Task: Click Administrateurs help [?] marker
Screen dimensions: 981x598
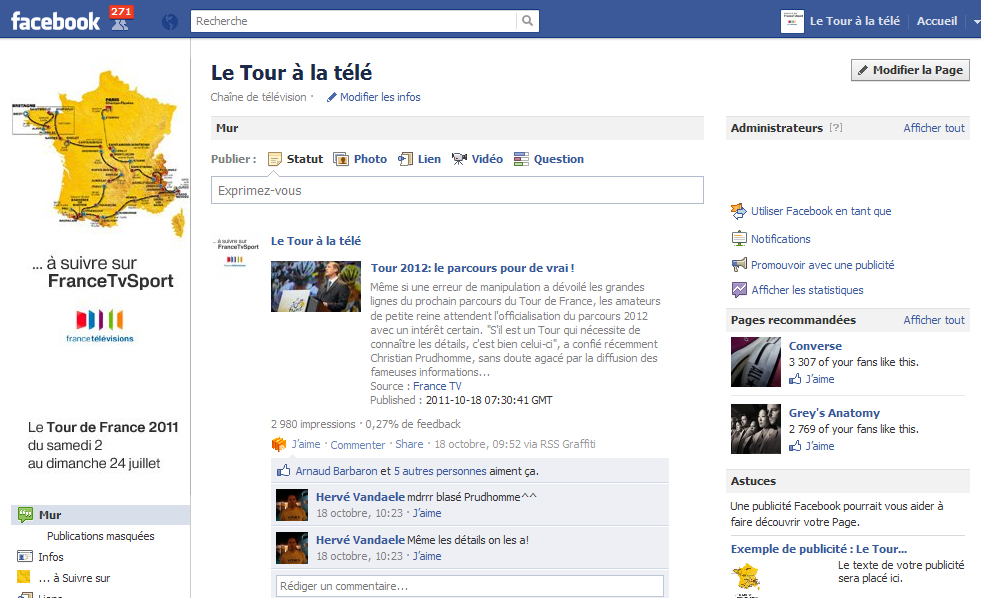Action: [x=836, y=128]
